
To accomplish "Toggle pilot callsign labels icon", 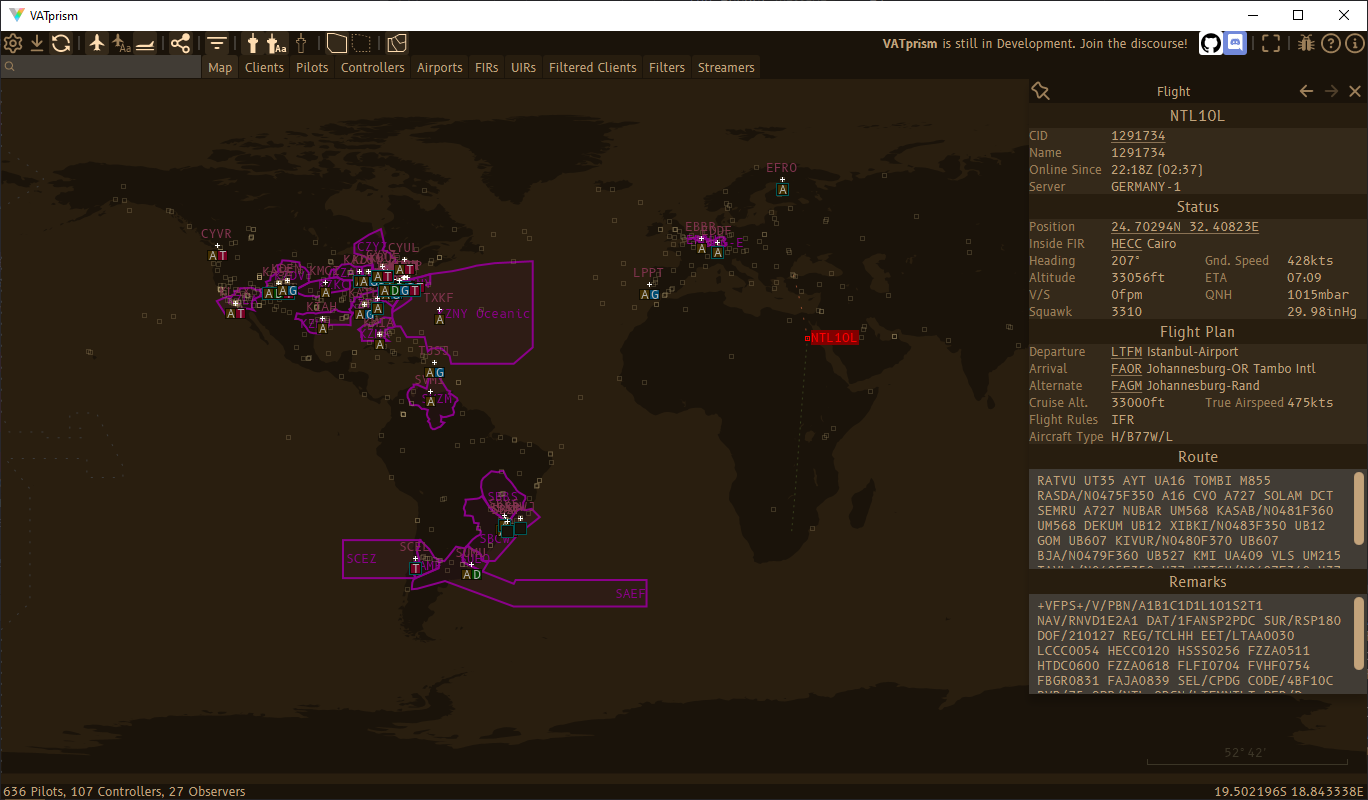I will [x=121, y=43].
